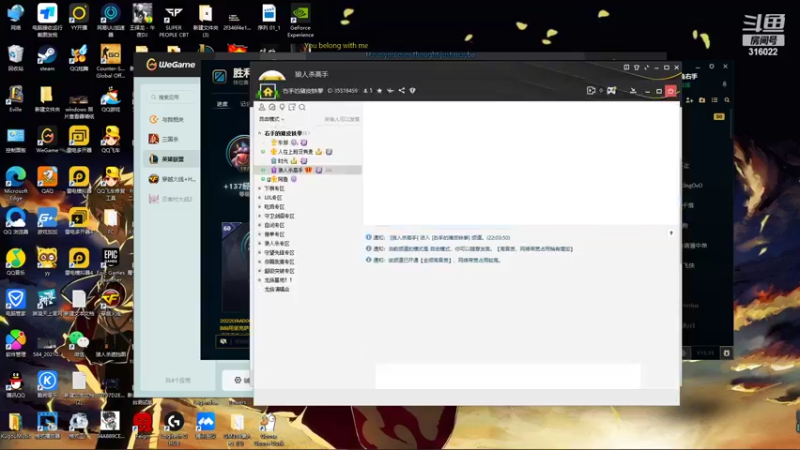
Task: Click the edit note icon in YY sidebar toolbar
Action: pos(292,107)
